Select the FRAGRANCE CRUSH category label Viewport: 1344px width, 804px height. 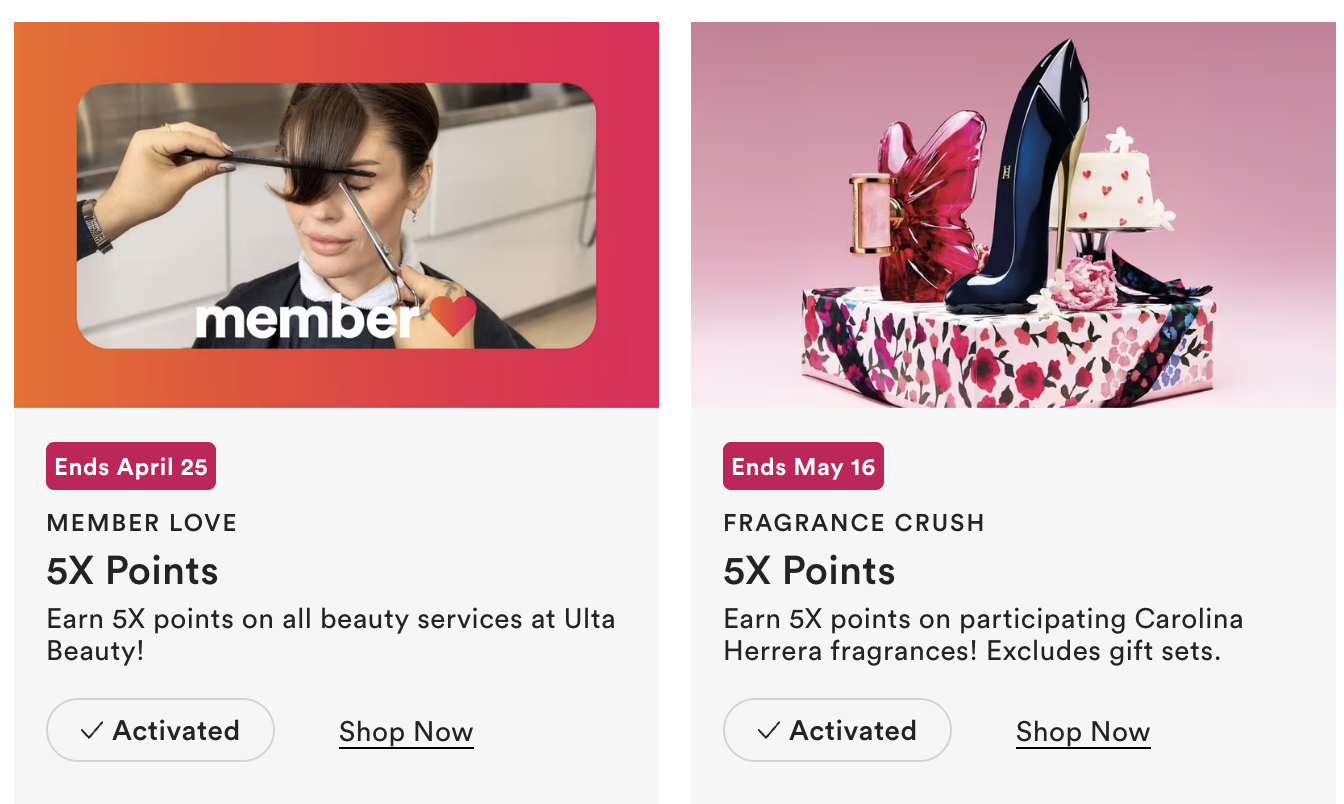pos(854,523)
